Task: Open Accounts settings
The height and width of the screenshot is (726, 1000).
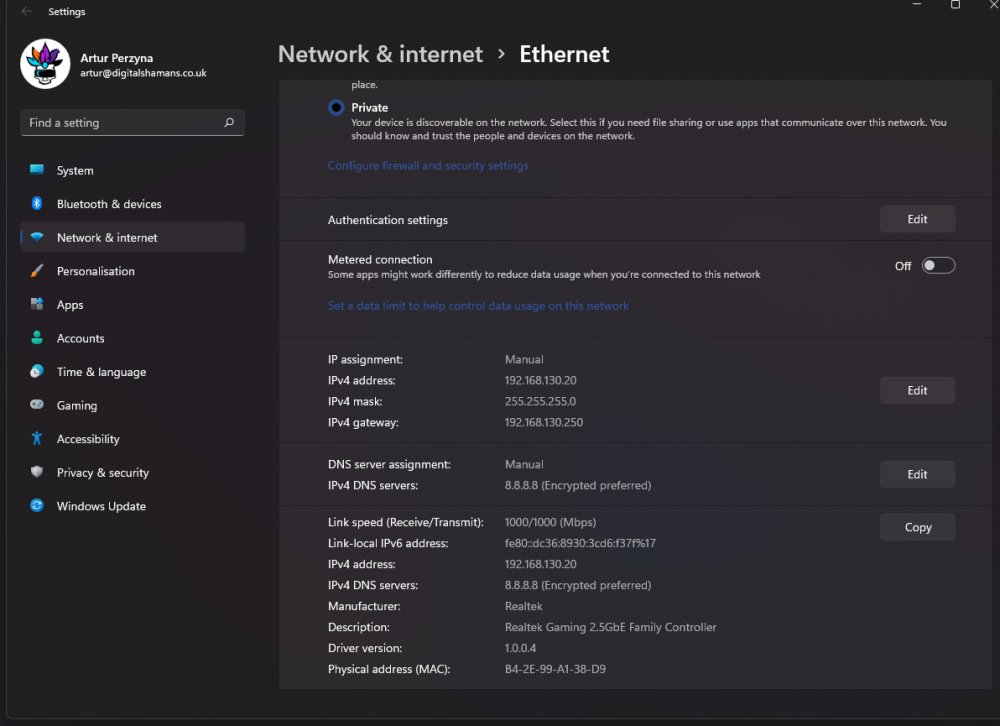Action: point(132,338)
